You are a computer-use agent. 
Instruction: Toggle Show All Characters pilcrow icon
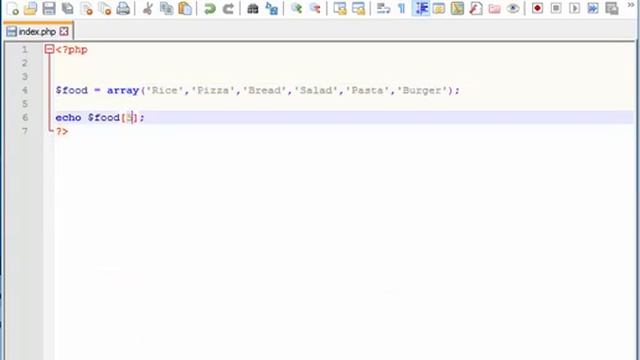click(402, 8)
